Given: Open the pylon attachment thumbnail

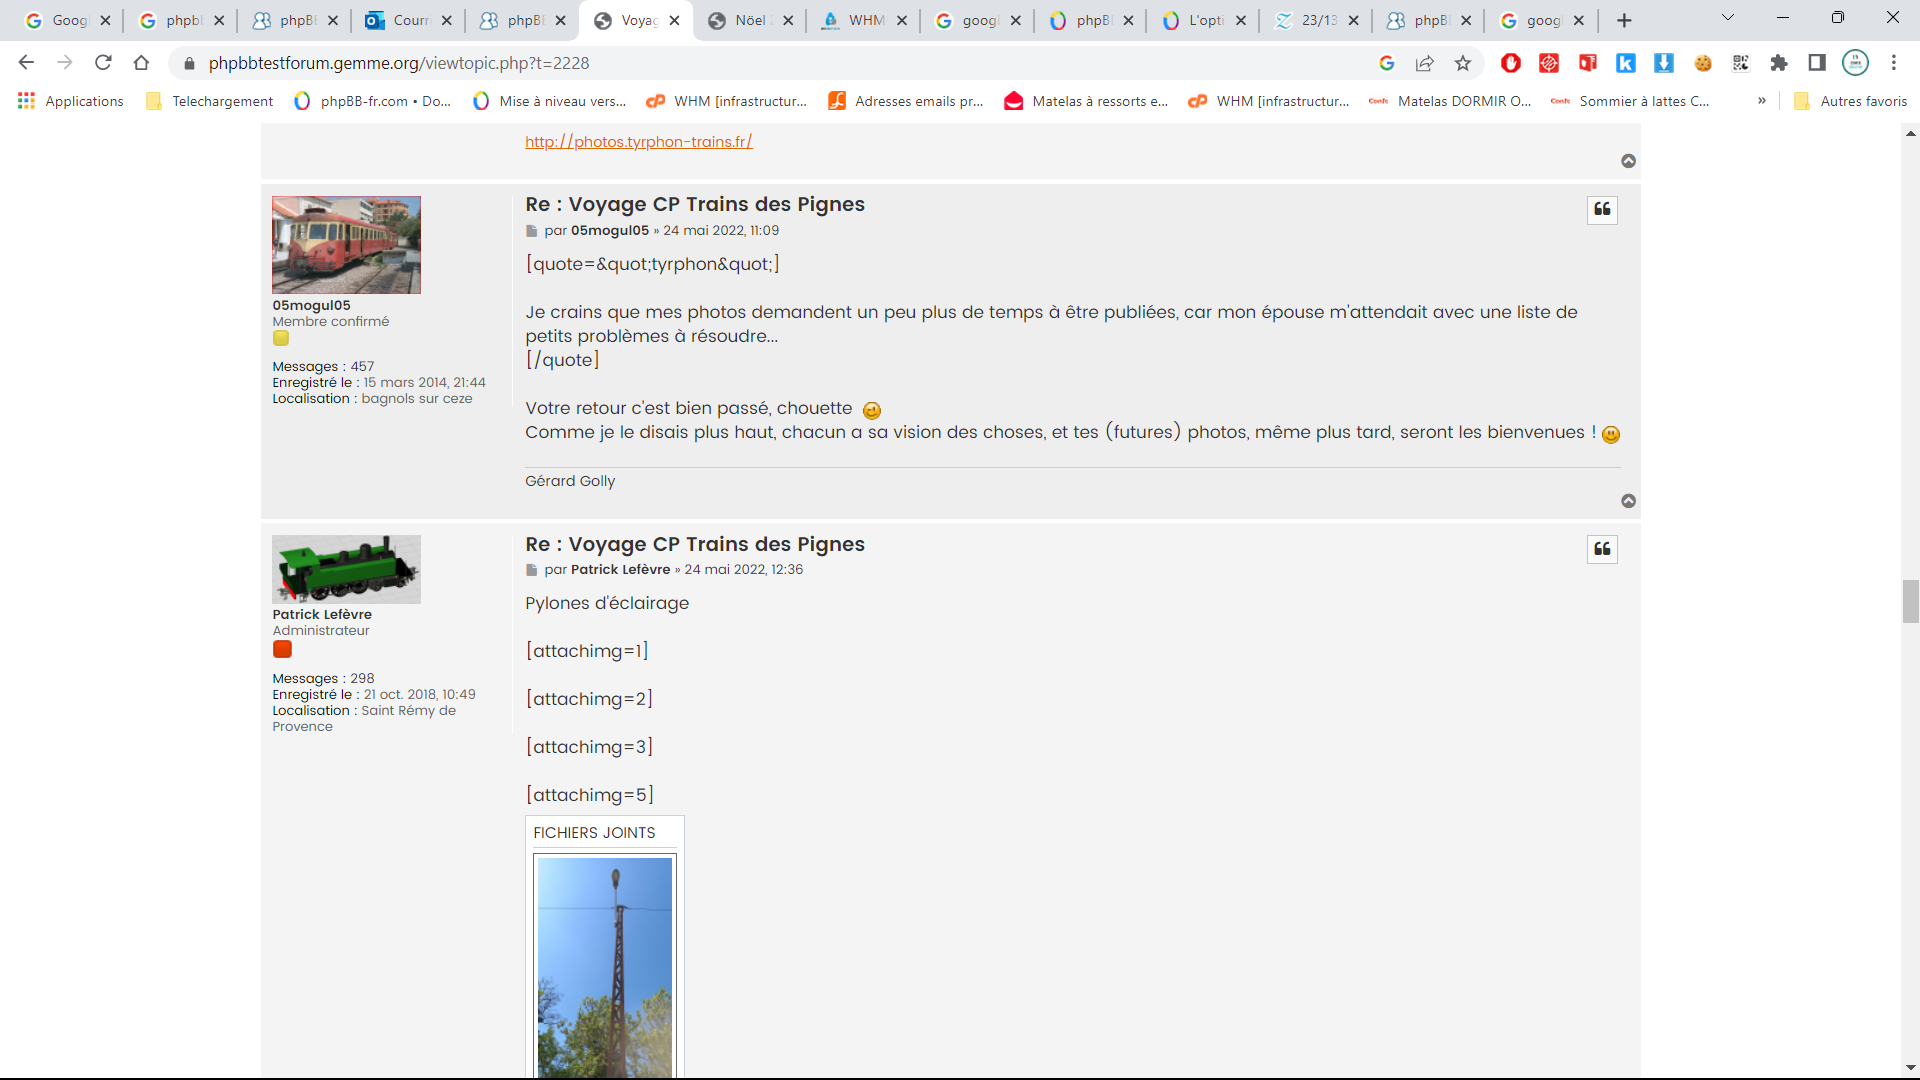Looking at the screenshot, I should coord(605,966).
